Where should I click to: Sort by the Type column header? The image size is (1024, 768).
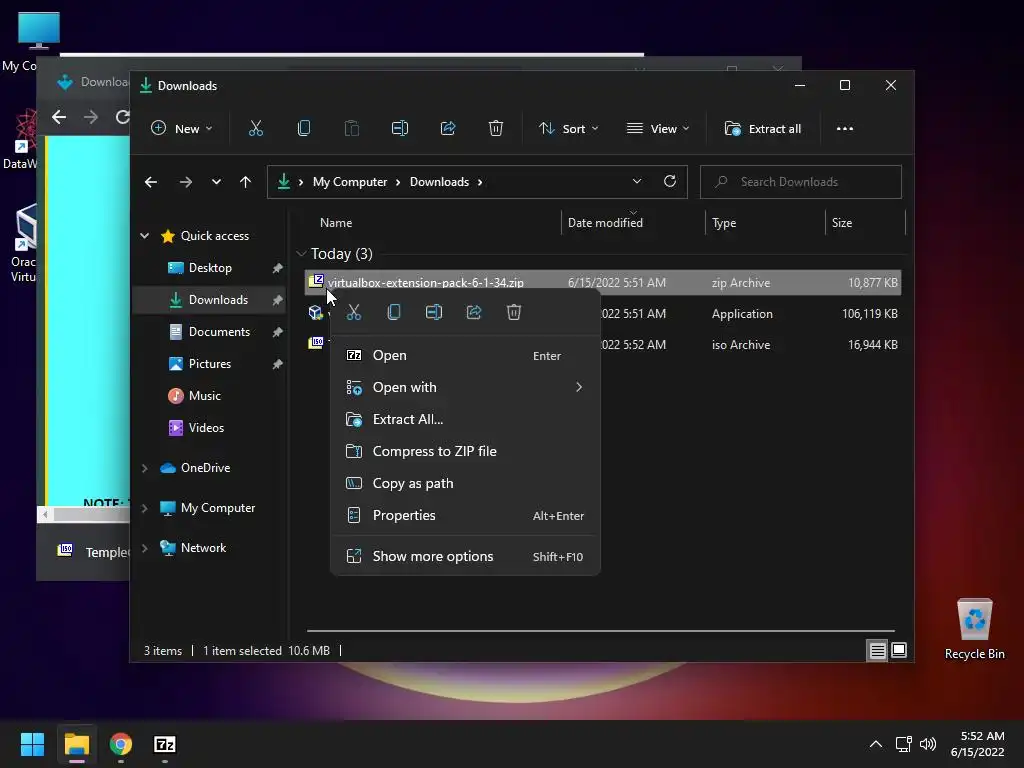tap(724, 223)
